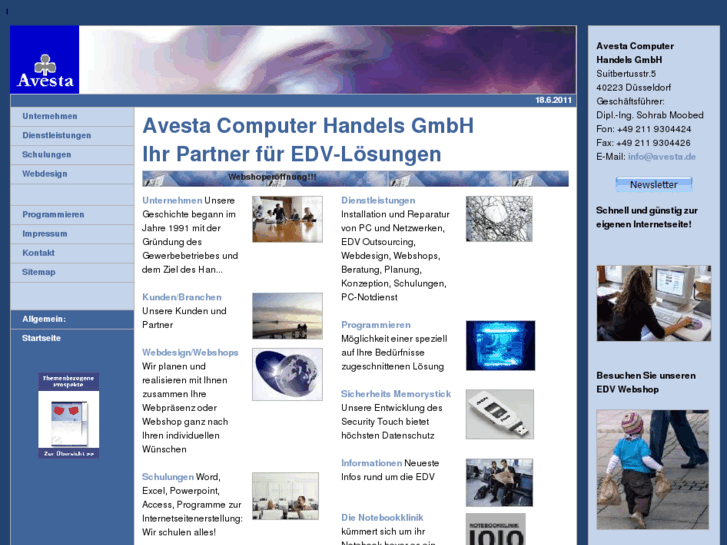Open the Sicherheits Memorystick link

pos(396,394)
